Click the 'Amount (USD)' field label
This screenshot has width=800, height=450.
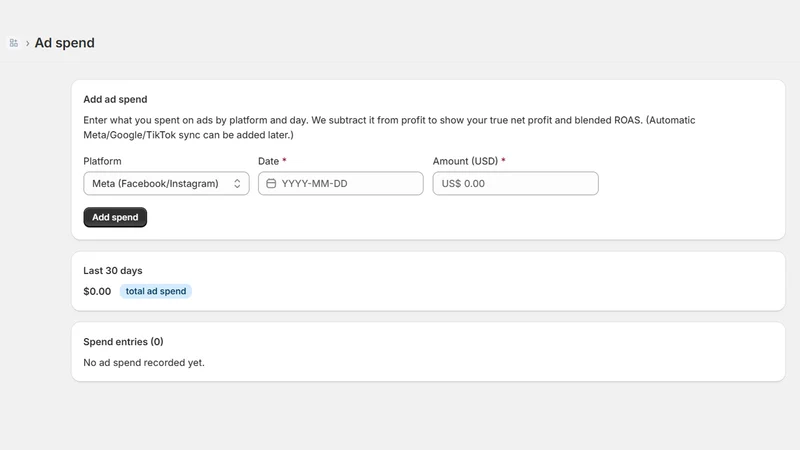click(x=465, y=161)
